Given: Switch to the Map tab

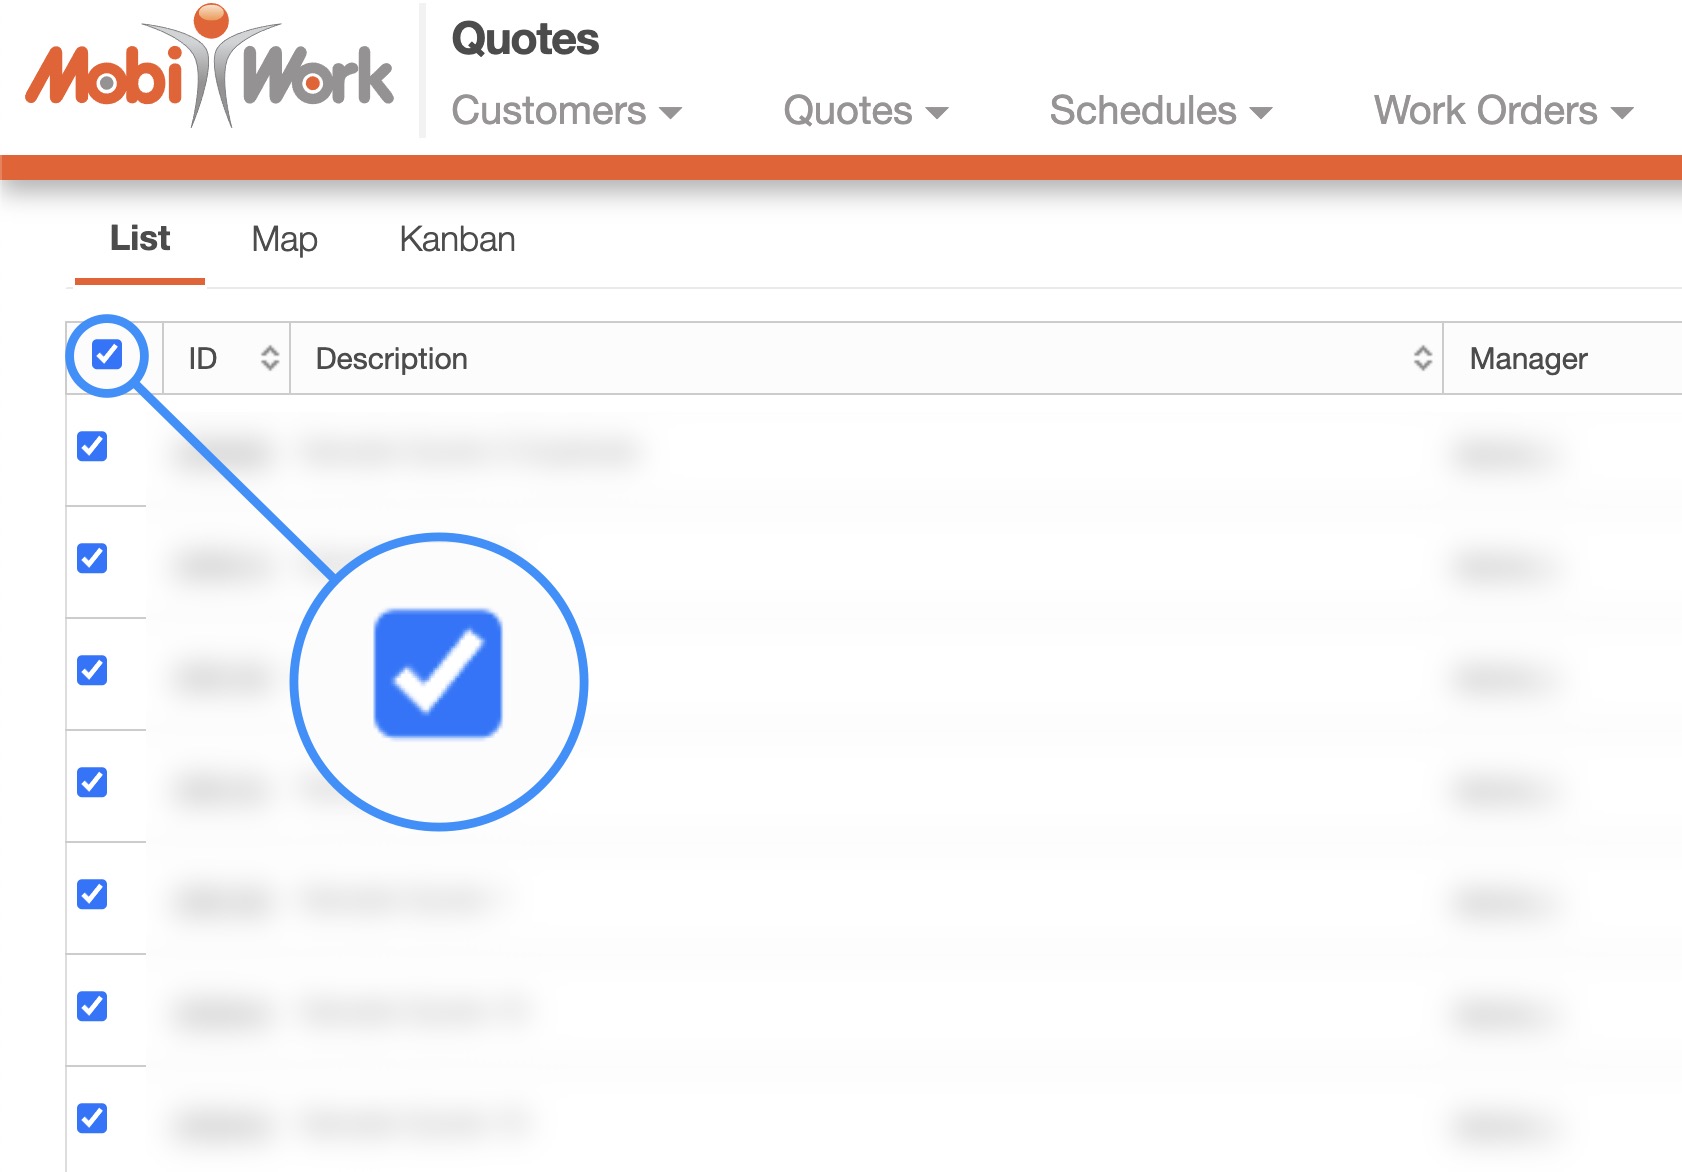Looking at the screenshot, I should click(284, 240).
